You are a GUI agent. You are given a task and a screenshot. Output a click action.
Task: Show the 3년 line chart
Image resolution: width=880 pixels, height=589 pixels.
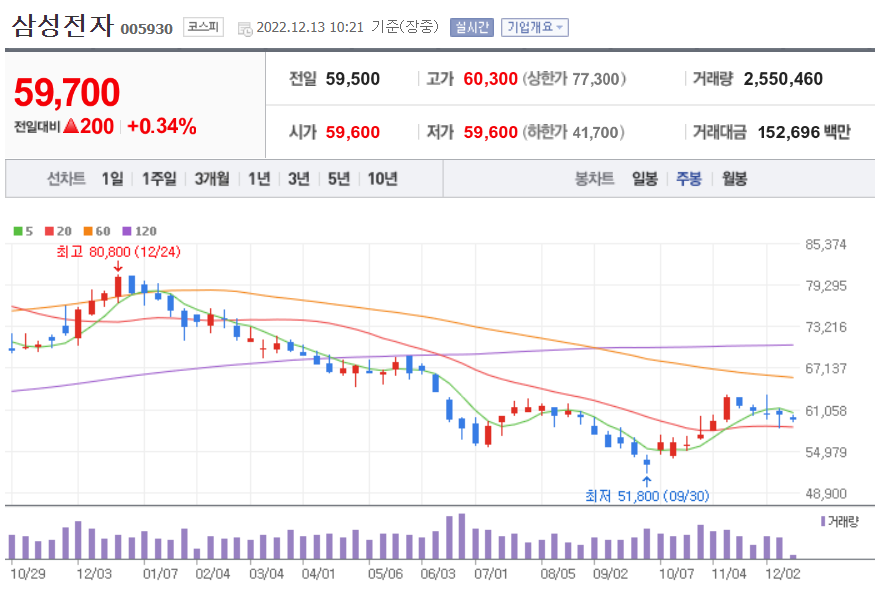(x=299, y=179)
